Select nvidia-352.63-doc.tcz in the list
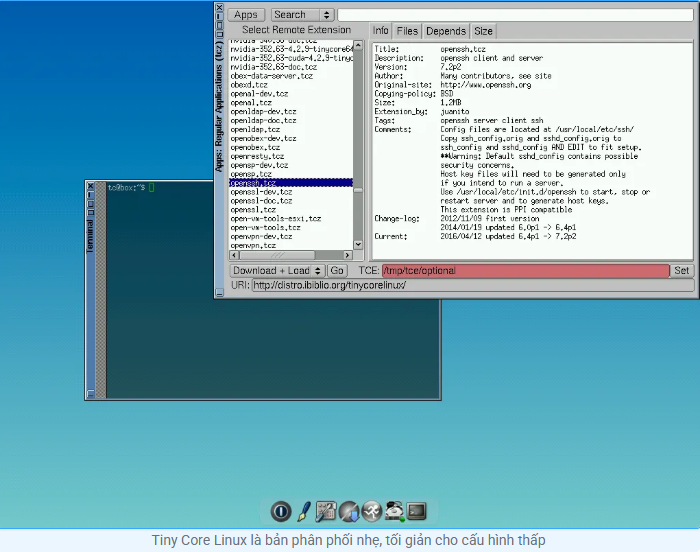This screenshot has height=552, width=700. tap(291, 67)
